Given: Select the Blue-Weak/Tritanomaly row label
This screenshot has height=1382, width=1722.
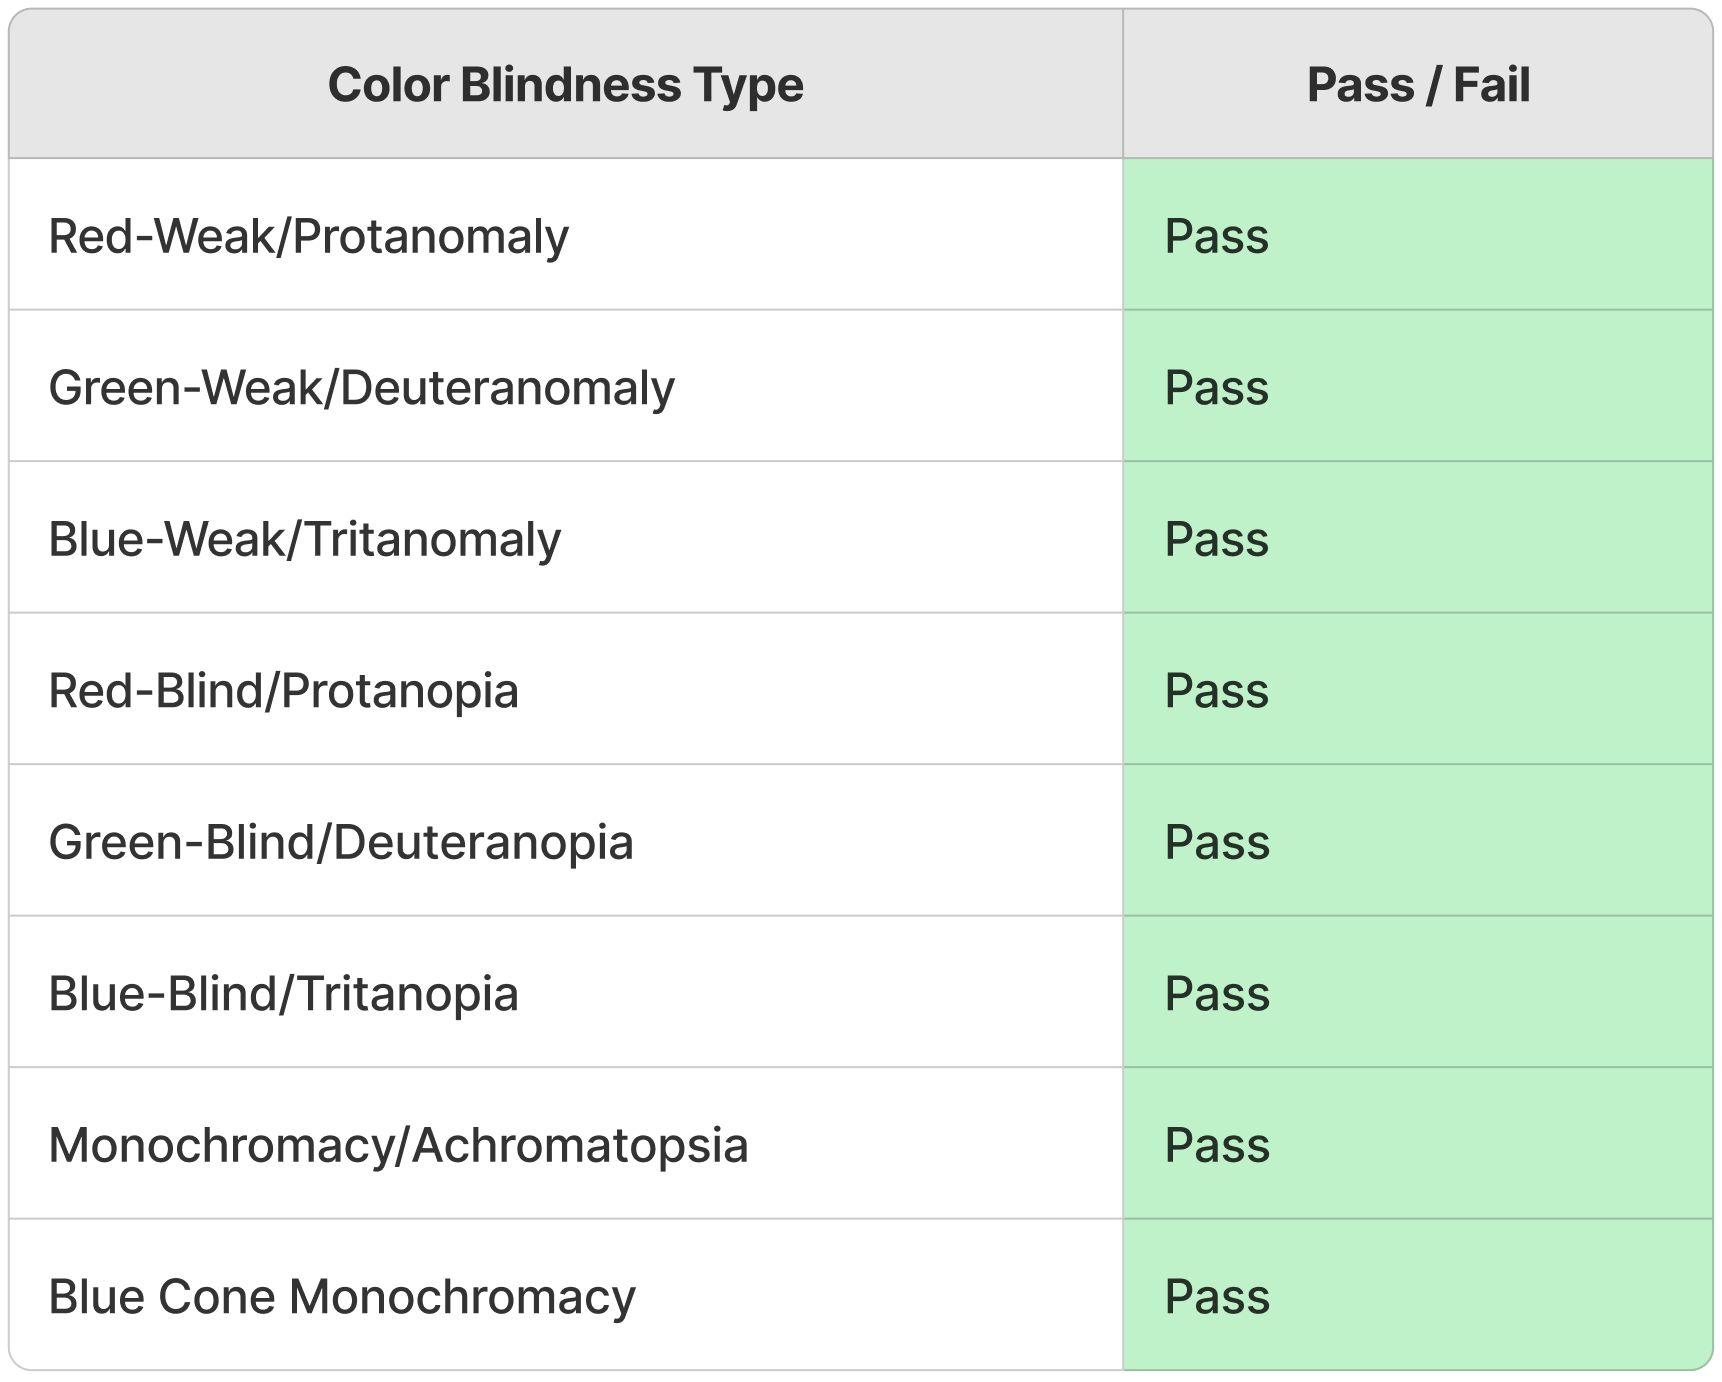Looking at the screenshot, I should click(x=304, y=540).
